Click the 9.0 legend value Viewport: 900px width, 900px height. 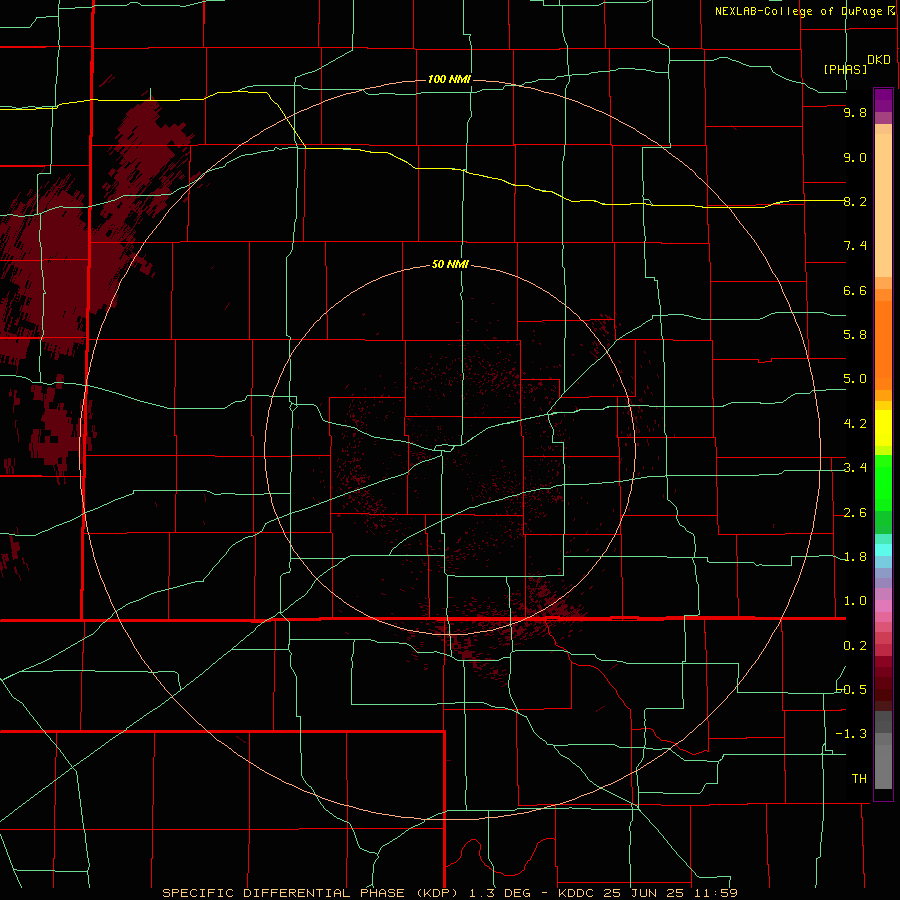click(x=855, y=157)
